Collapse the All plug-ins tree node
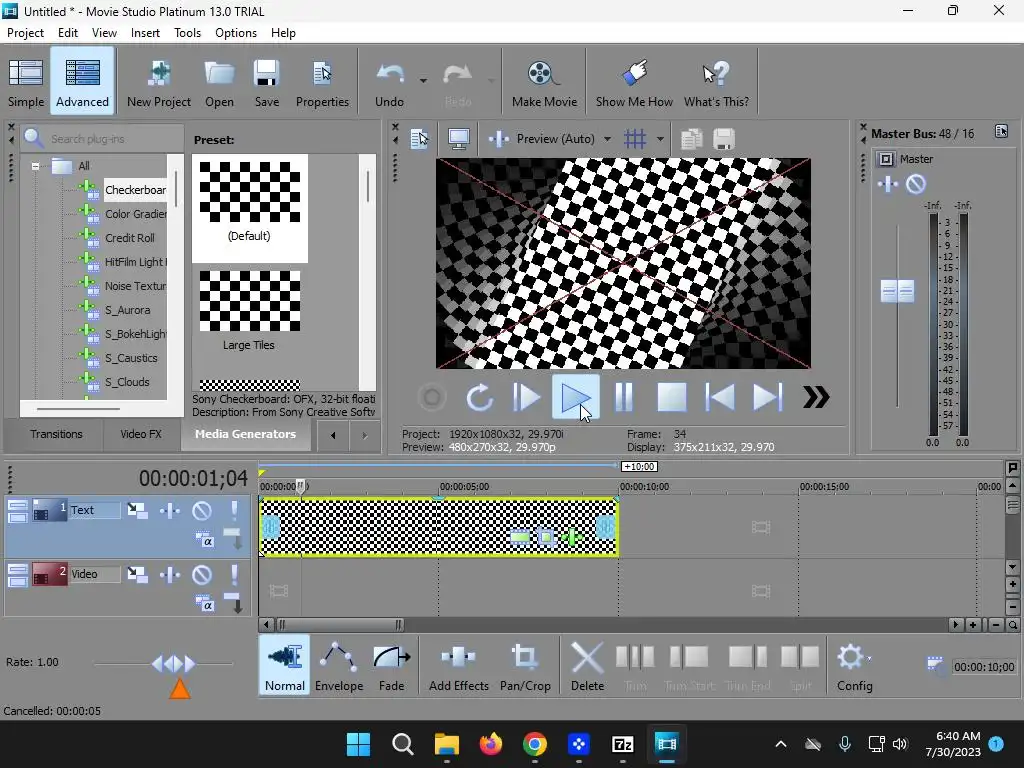Screen dimensions: 1024x768 (x=36, y=167)
